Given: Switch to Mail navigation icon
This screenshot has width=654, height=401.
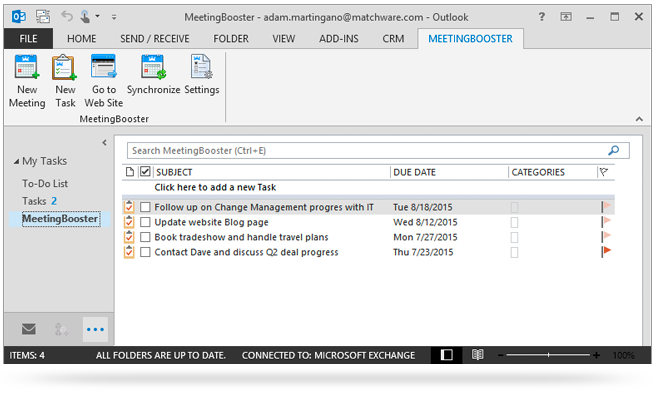Looking at the screenshot, I should [x=29, y=329].
